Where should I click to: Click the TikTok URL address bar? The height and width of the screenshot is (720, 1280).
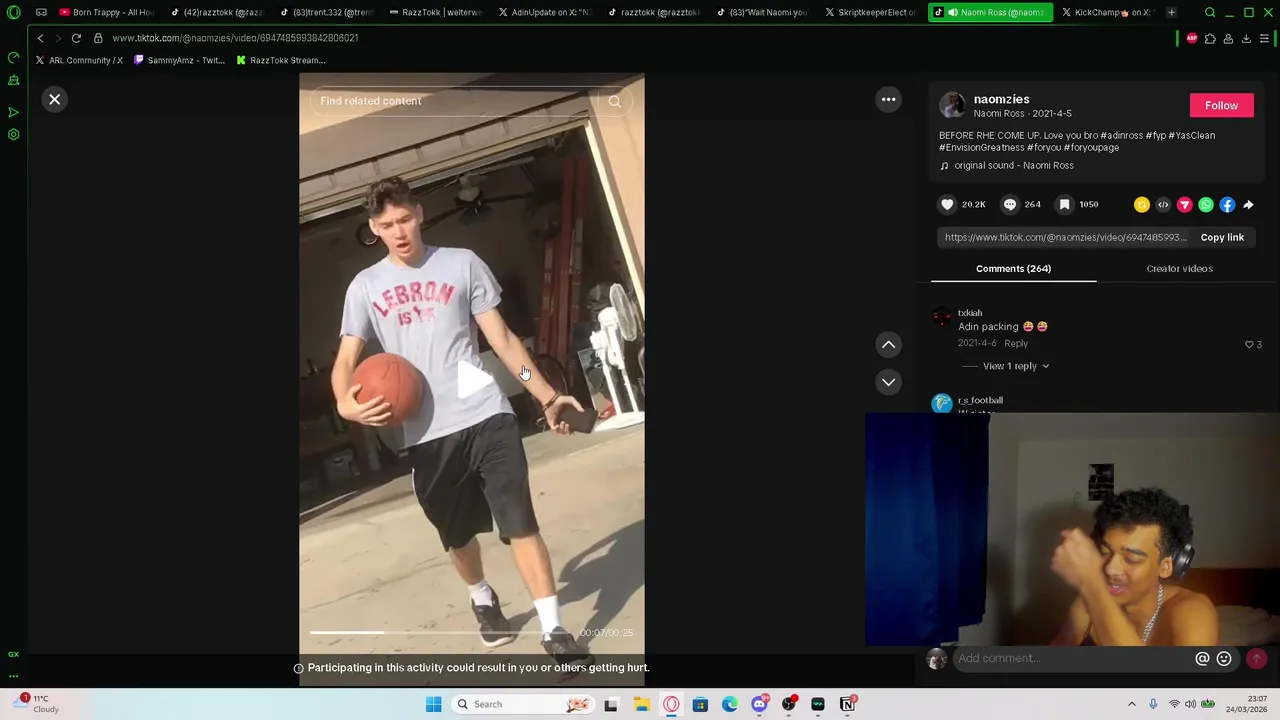[x=235, y=38]
